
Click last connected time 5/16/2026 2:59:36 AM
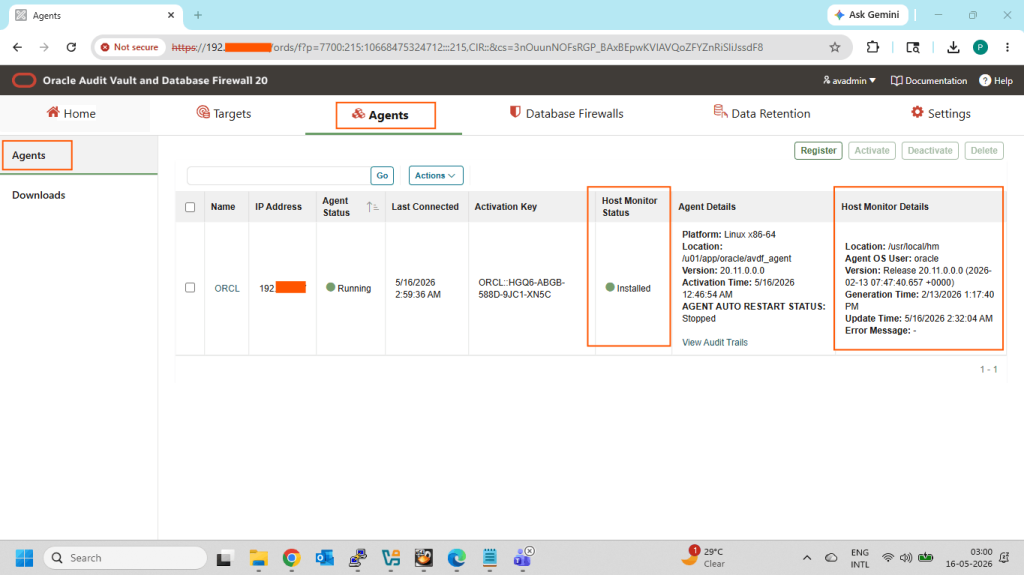tap(418, 288)
